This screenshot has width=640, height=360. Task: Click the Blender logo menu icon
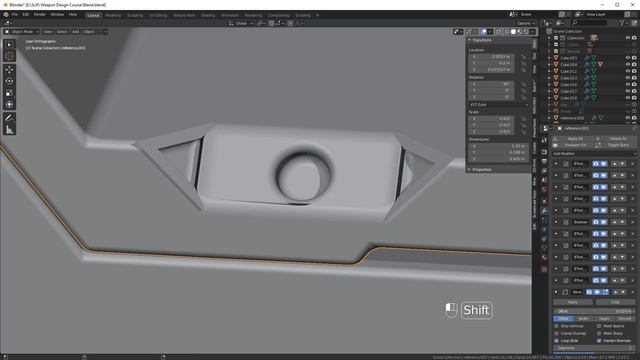6,15
